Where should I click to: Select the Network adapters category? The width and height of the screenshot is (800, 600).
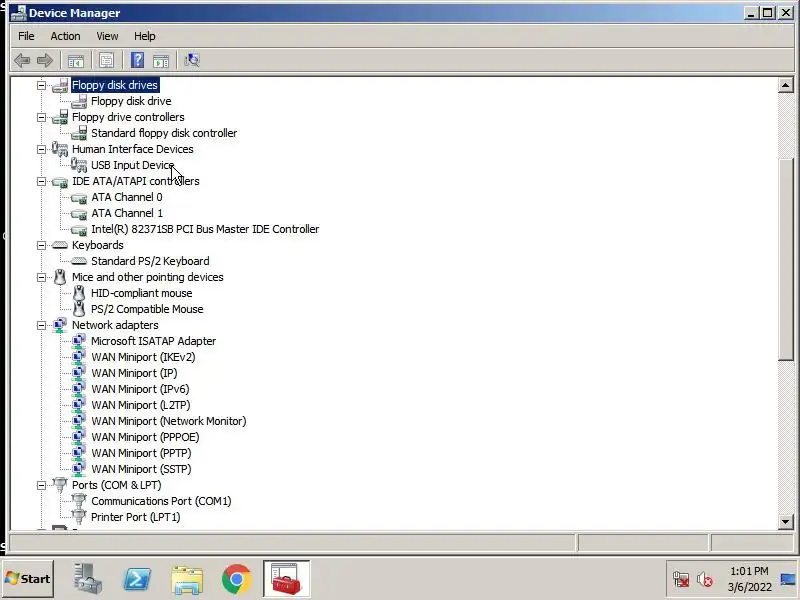[115, 325]
